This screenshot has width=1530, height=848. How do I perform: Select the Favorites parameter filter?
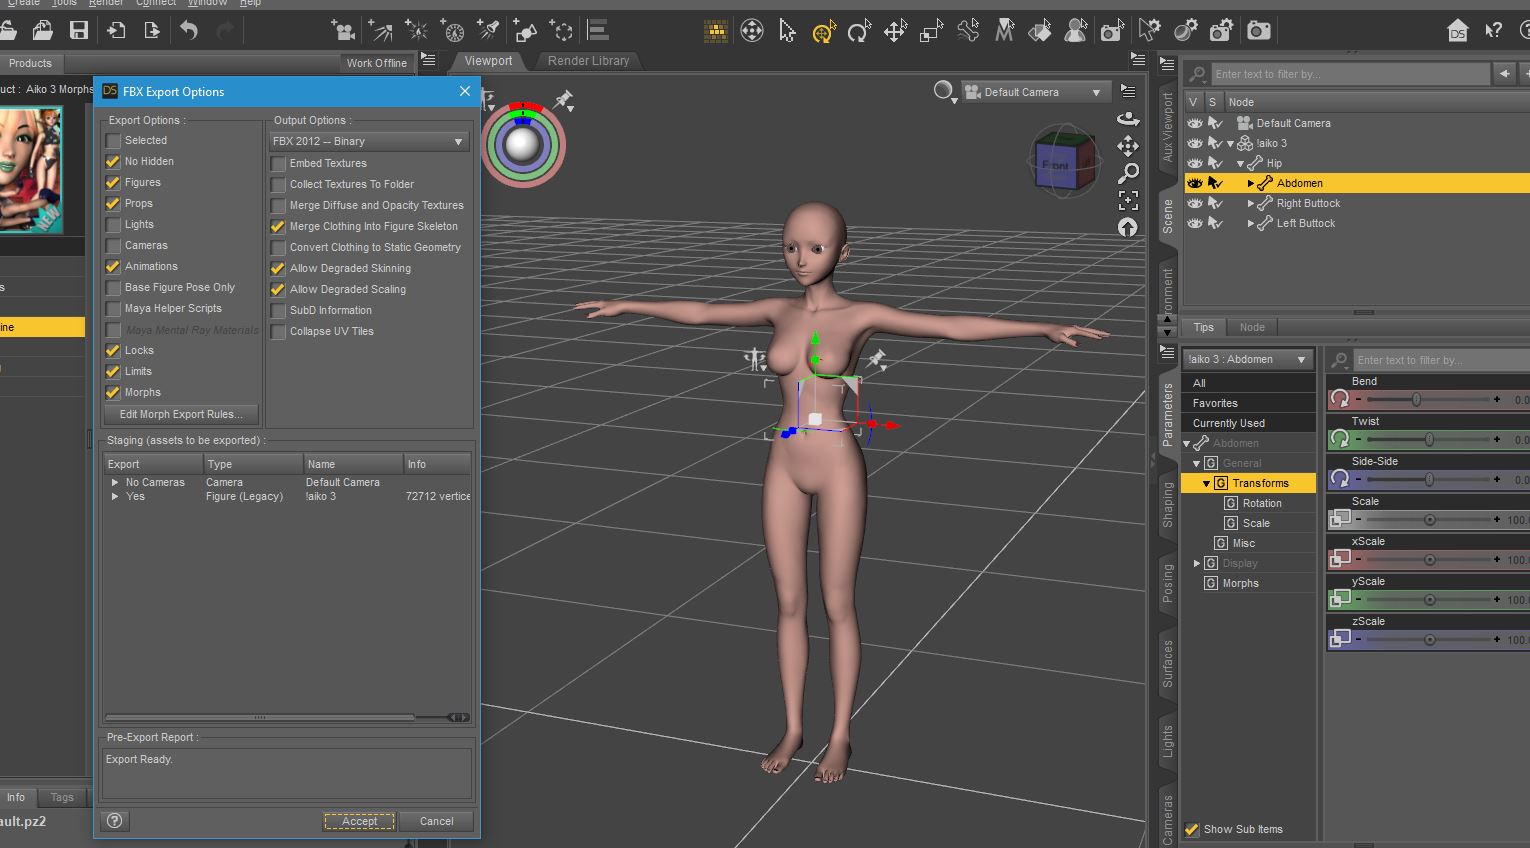[1248, 403]
